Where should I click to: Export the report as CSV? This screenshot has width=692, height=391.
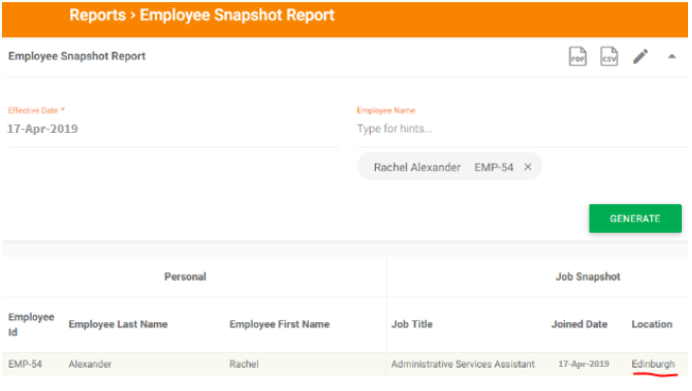click(x=609, y=56)
